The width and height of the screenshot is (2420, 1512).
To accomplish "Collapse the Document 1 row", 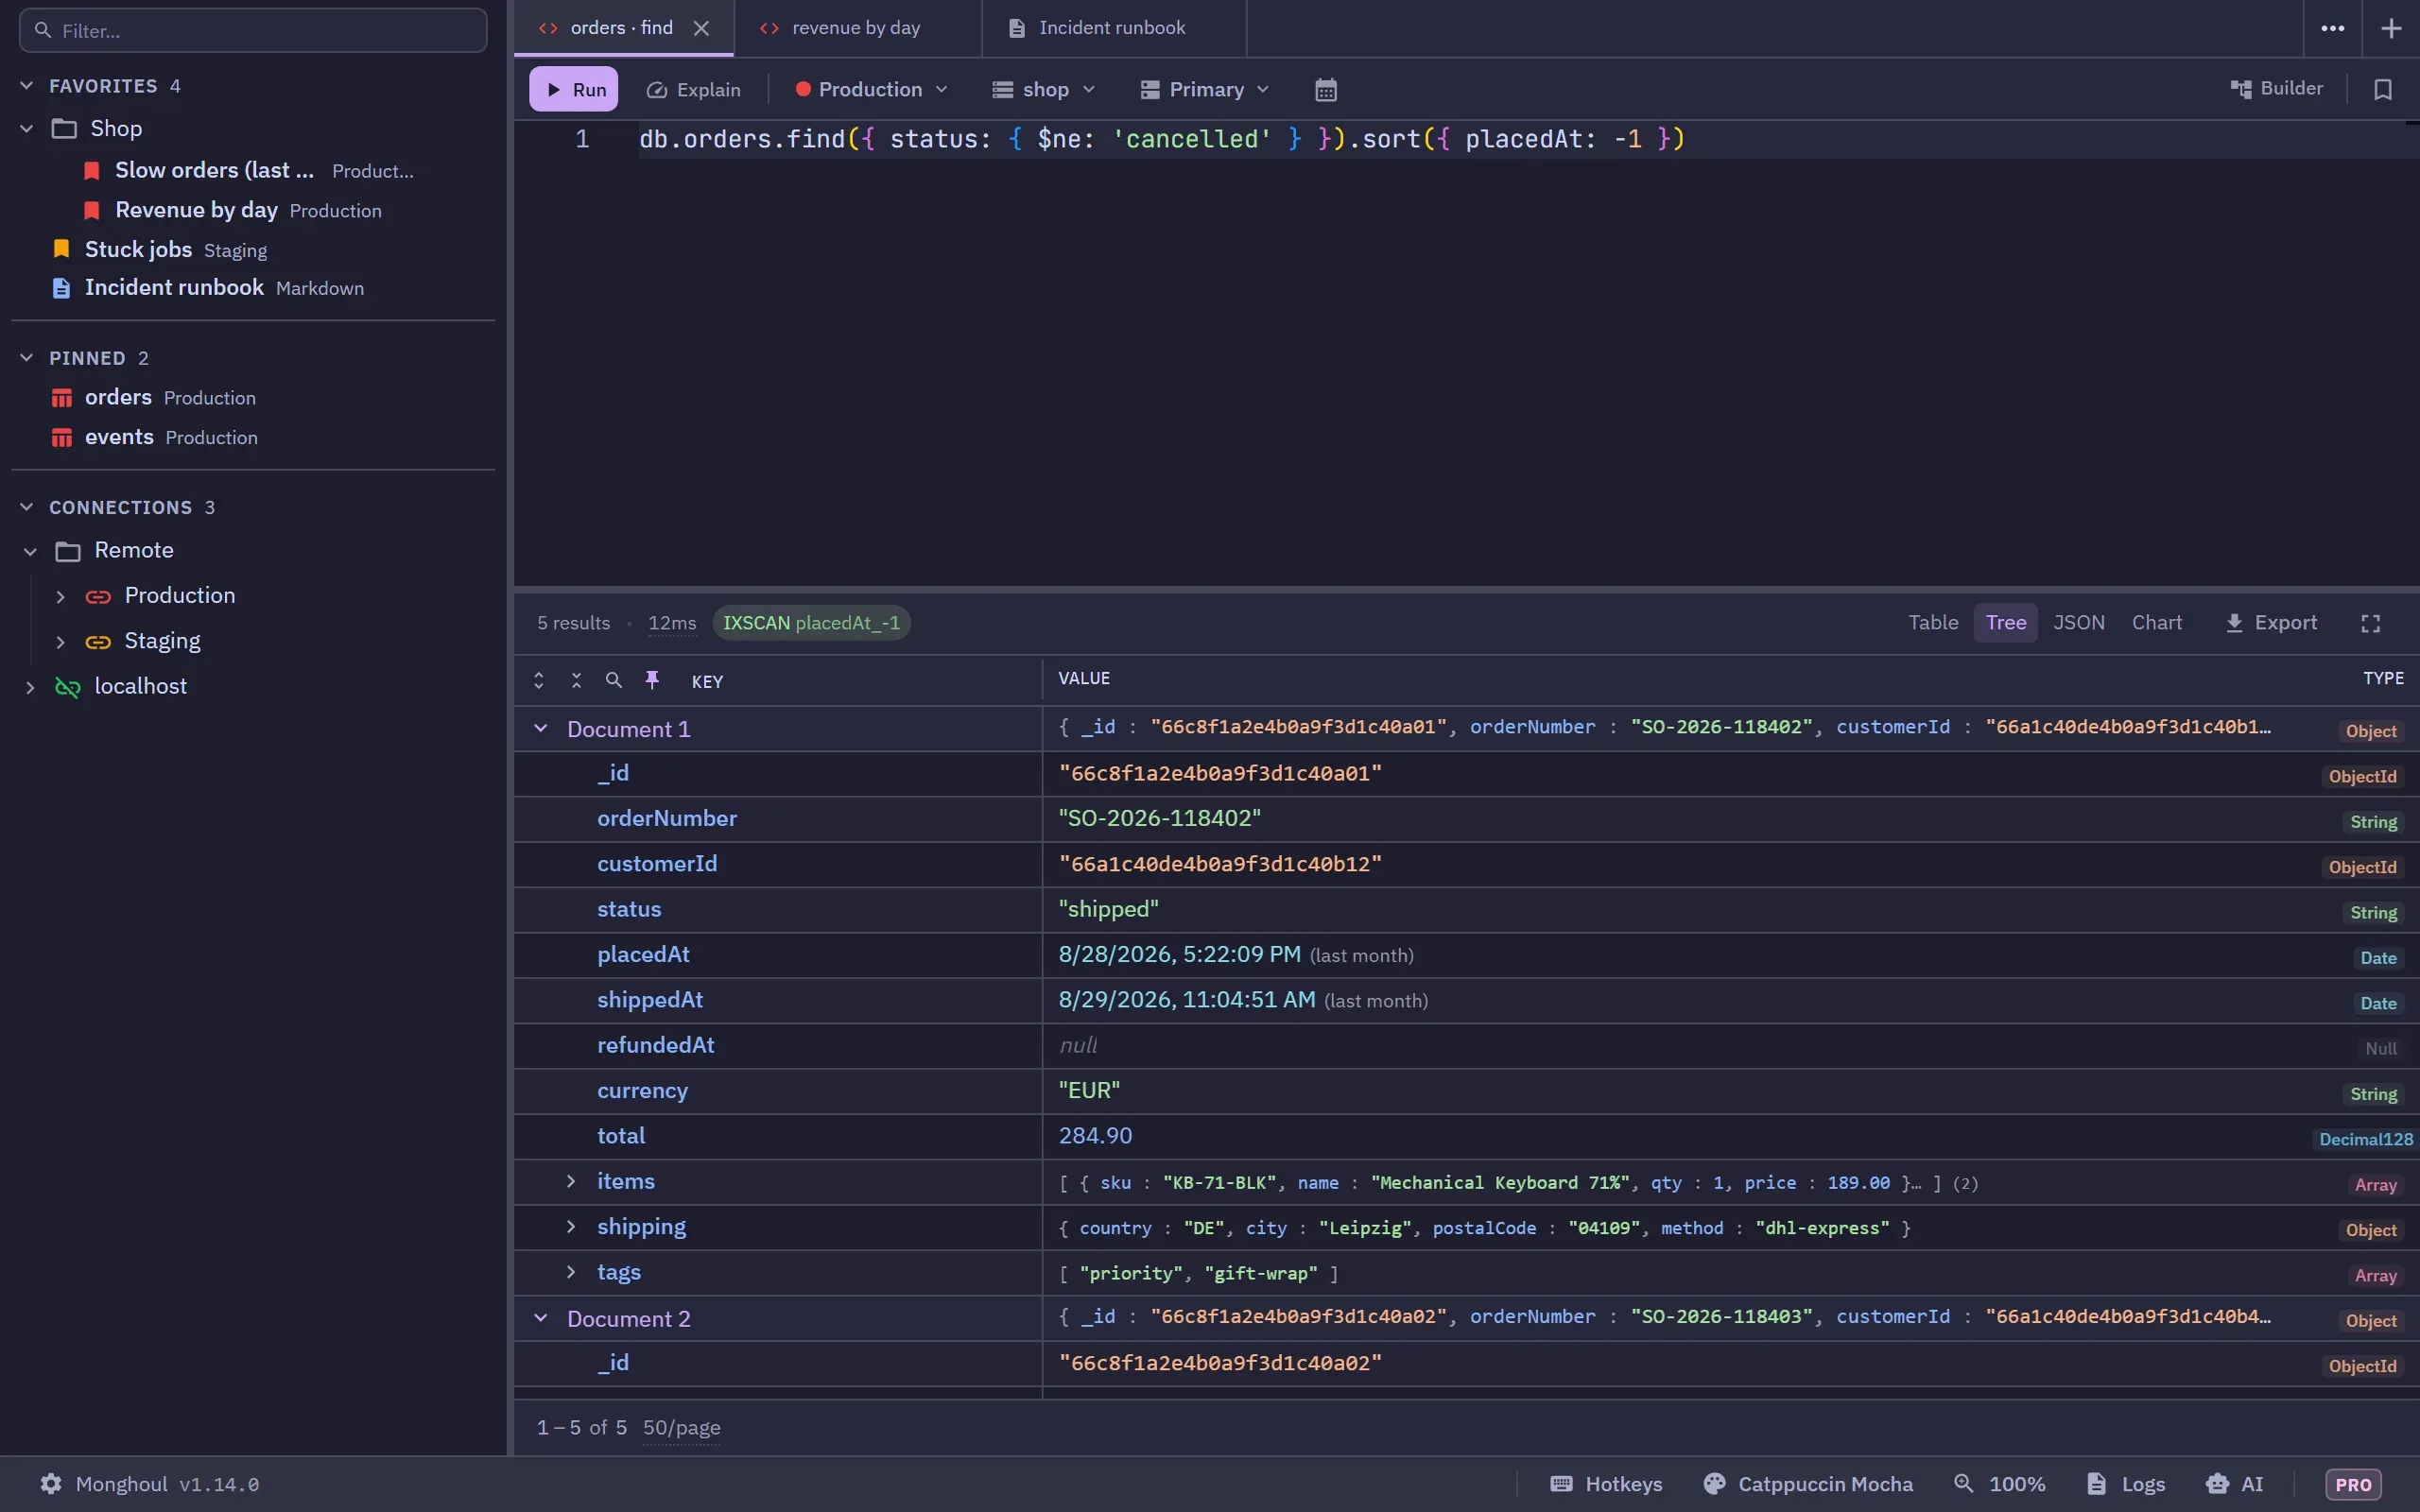I will (x=541, y=729).
